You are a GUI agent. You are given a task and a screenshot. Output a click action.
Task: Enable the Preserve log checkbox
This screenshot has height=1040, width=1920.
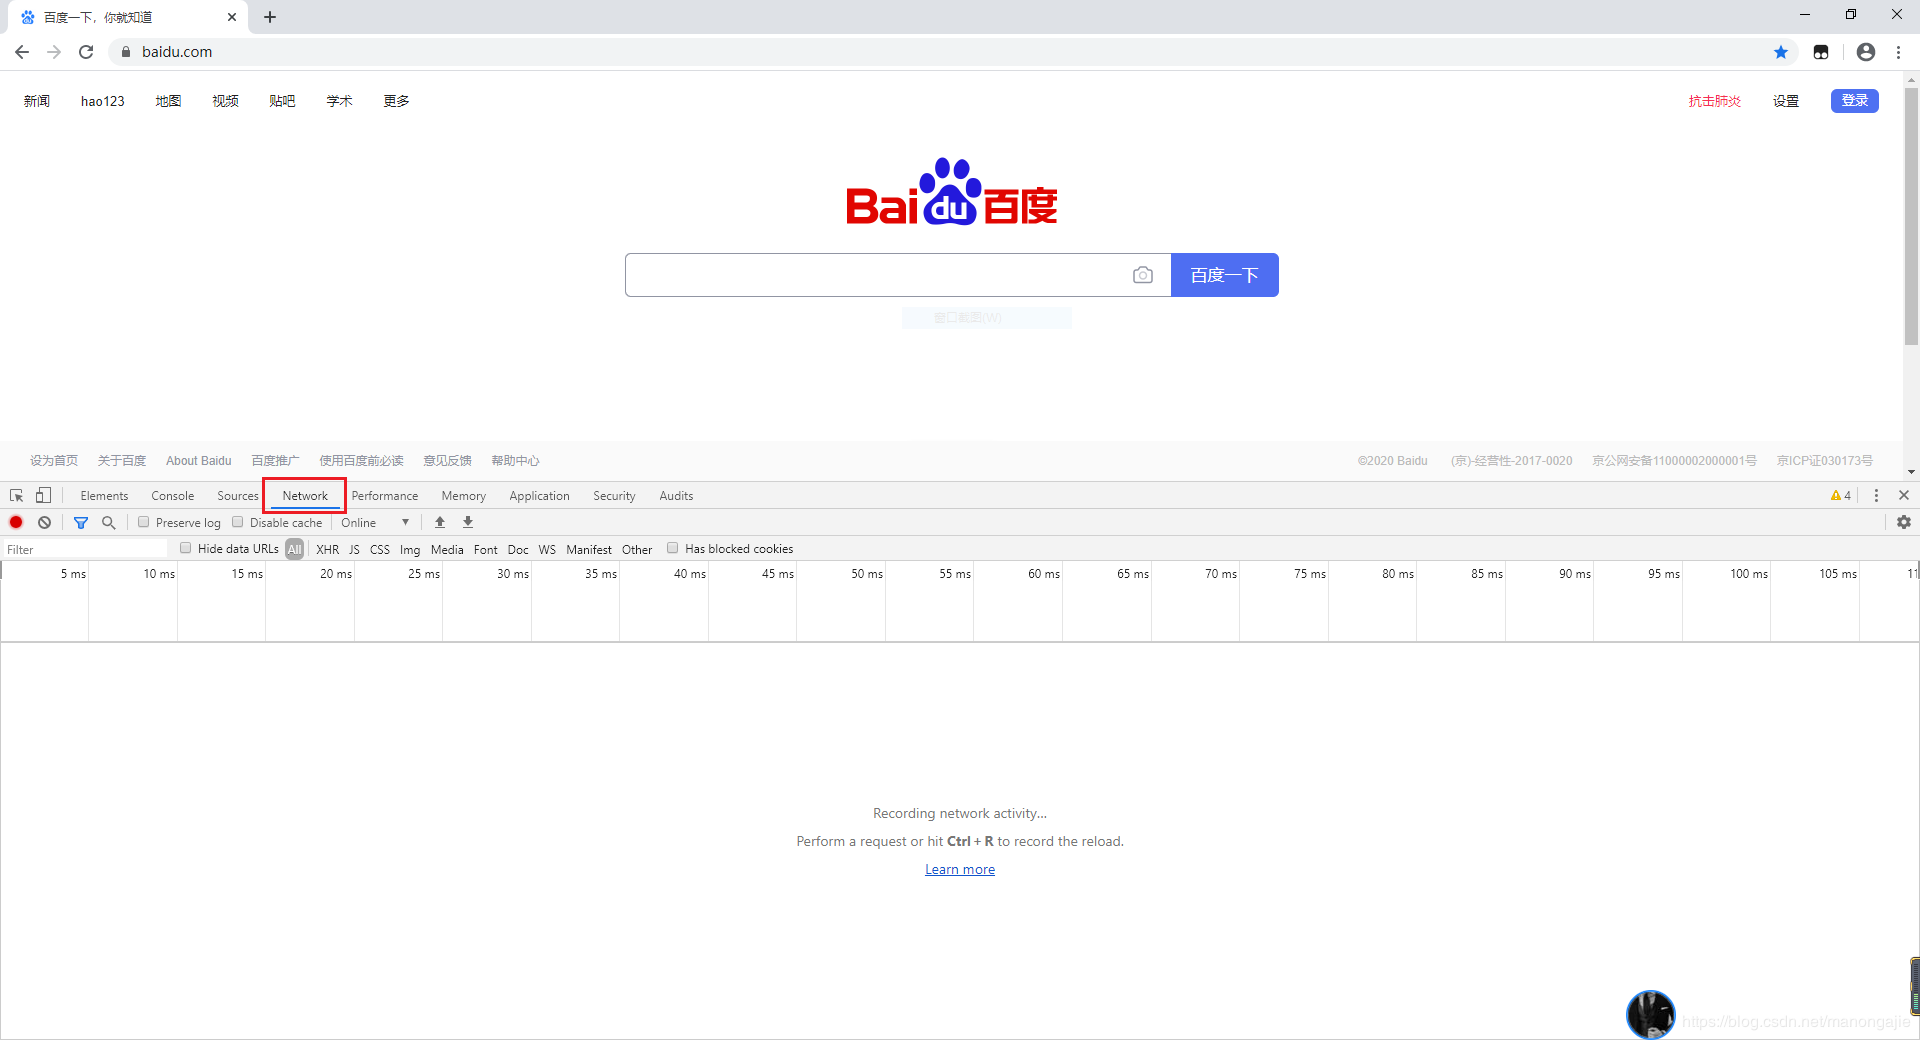[144, 522]
